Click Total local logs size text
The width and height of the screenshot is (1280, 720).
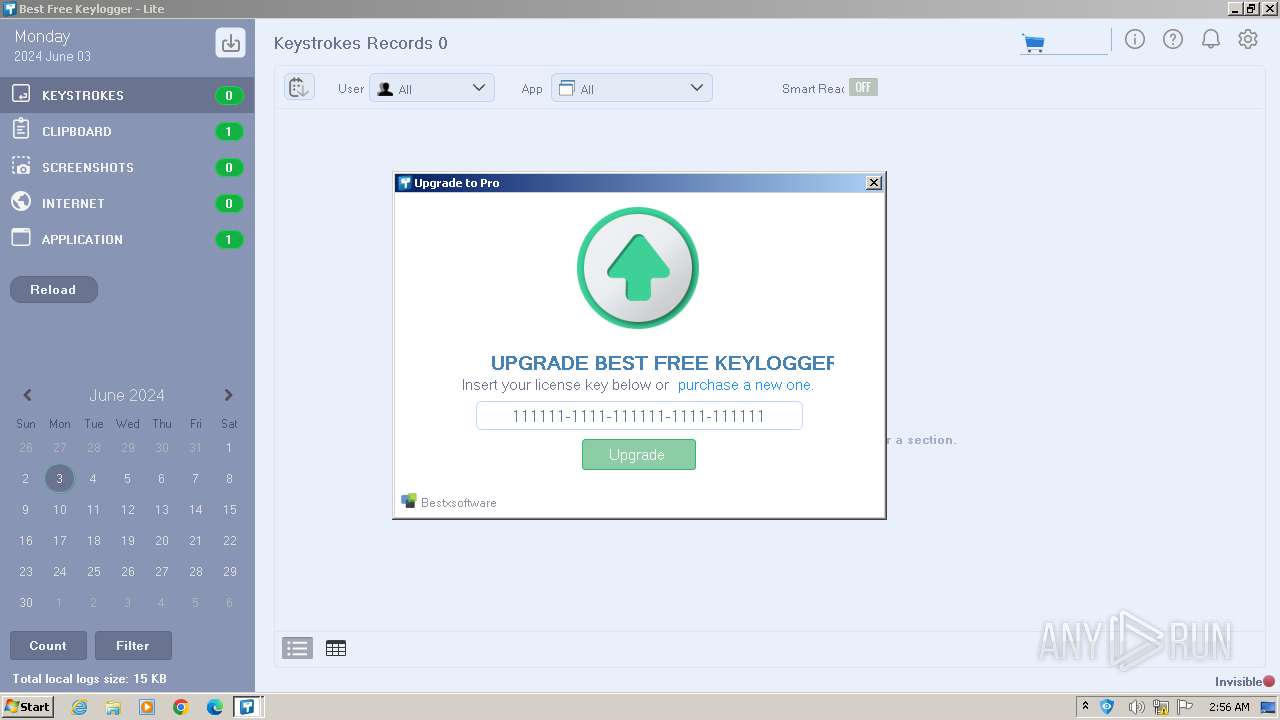click(90, 679)
